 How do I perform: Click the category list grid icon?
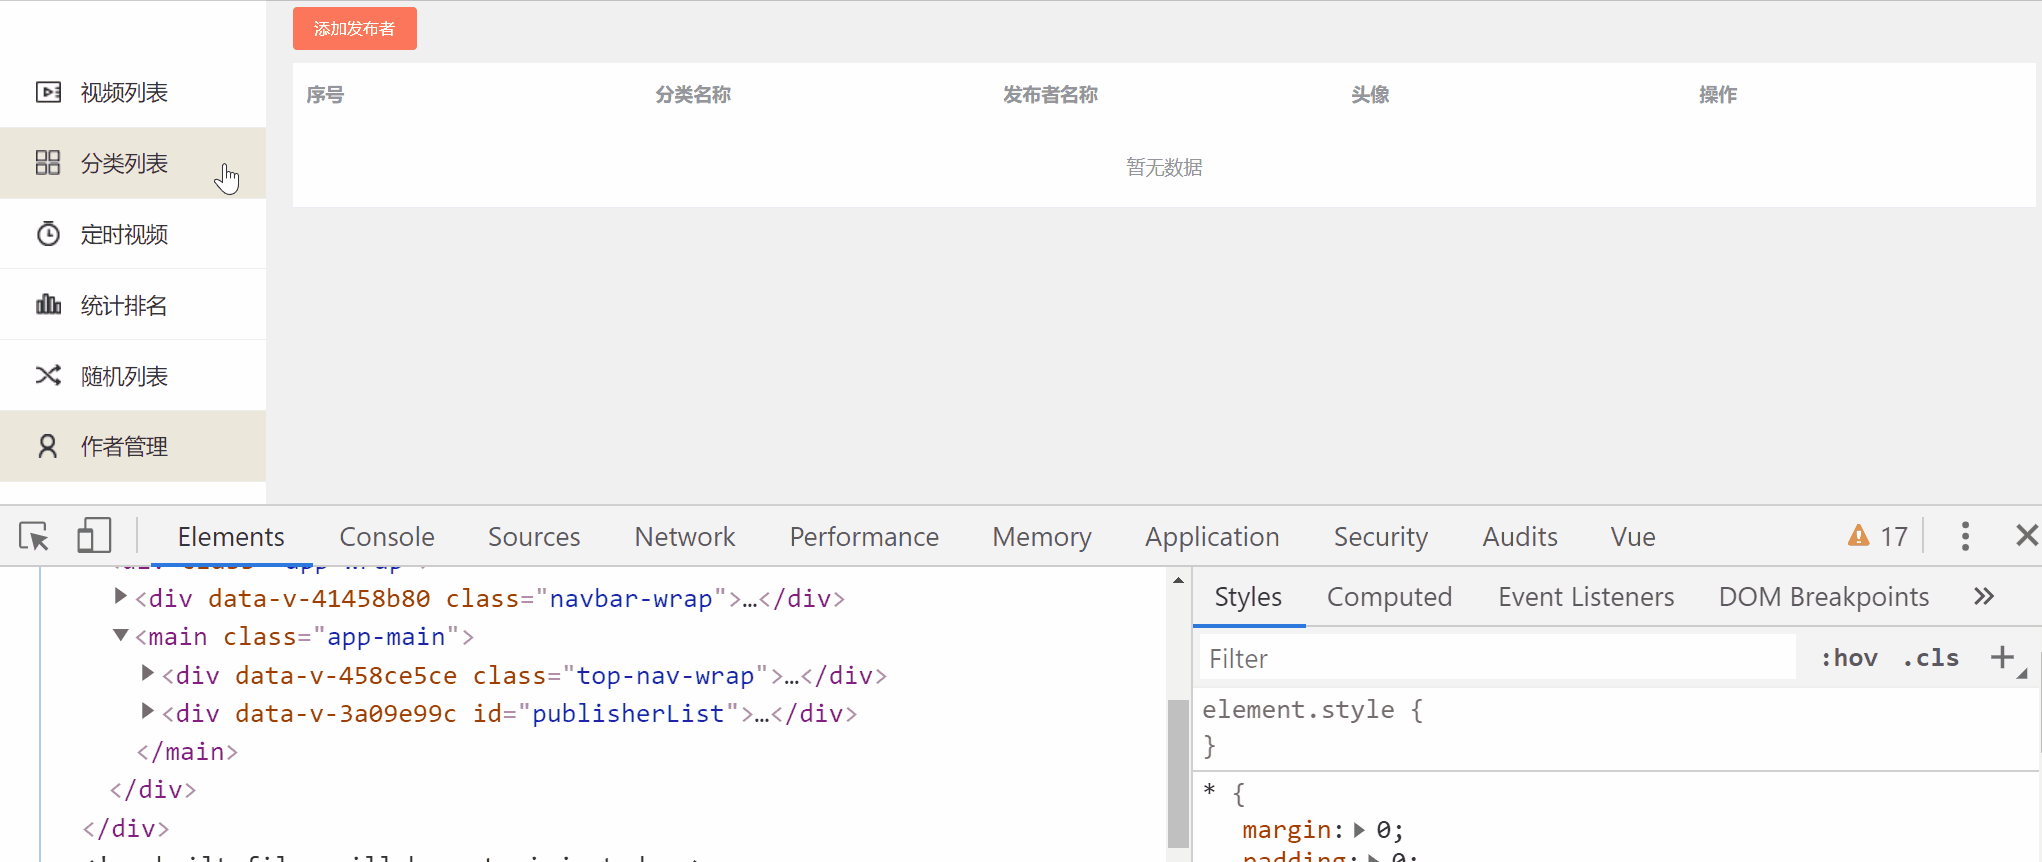pyautogui.click(x=48, y=163)
